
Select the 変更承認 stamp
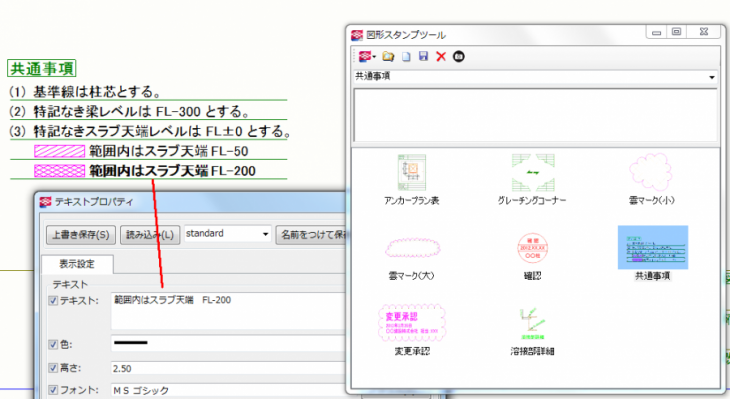tap(412, 330)
